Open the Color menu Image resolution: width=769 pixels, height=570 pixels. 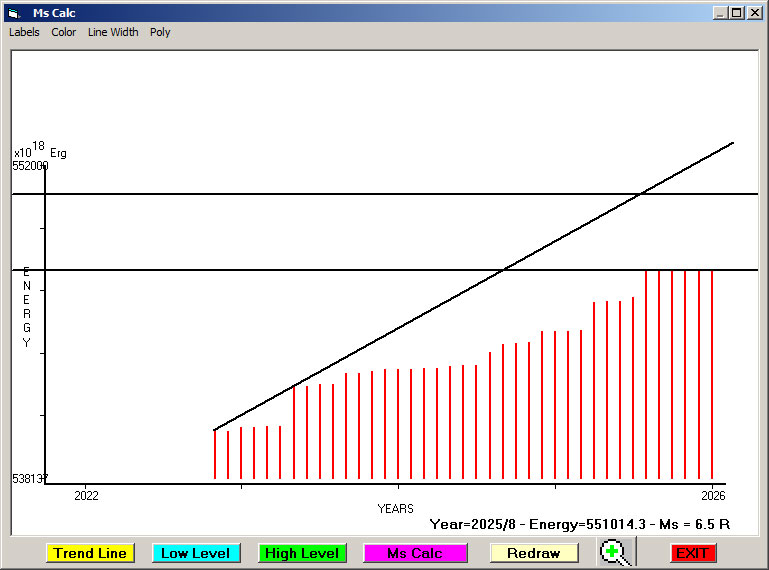tap(64, 32)
